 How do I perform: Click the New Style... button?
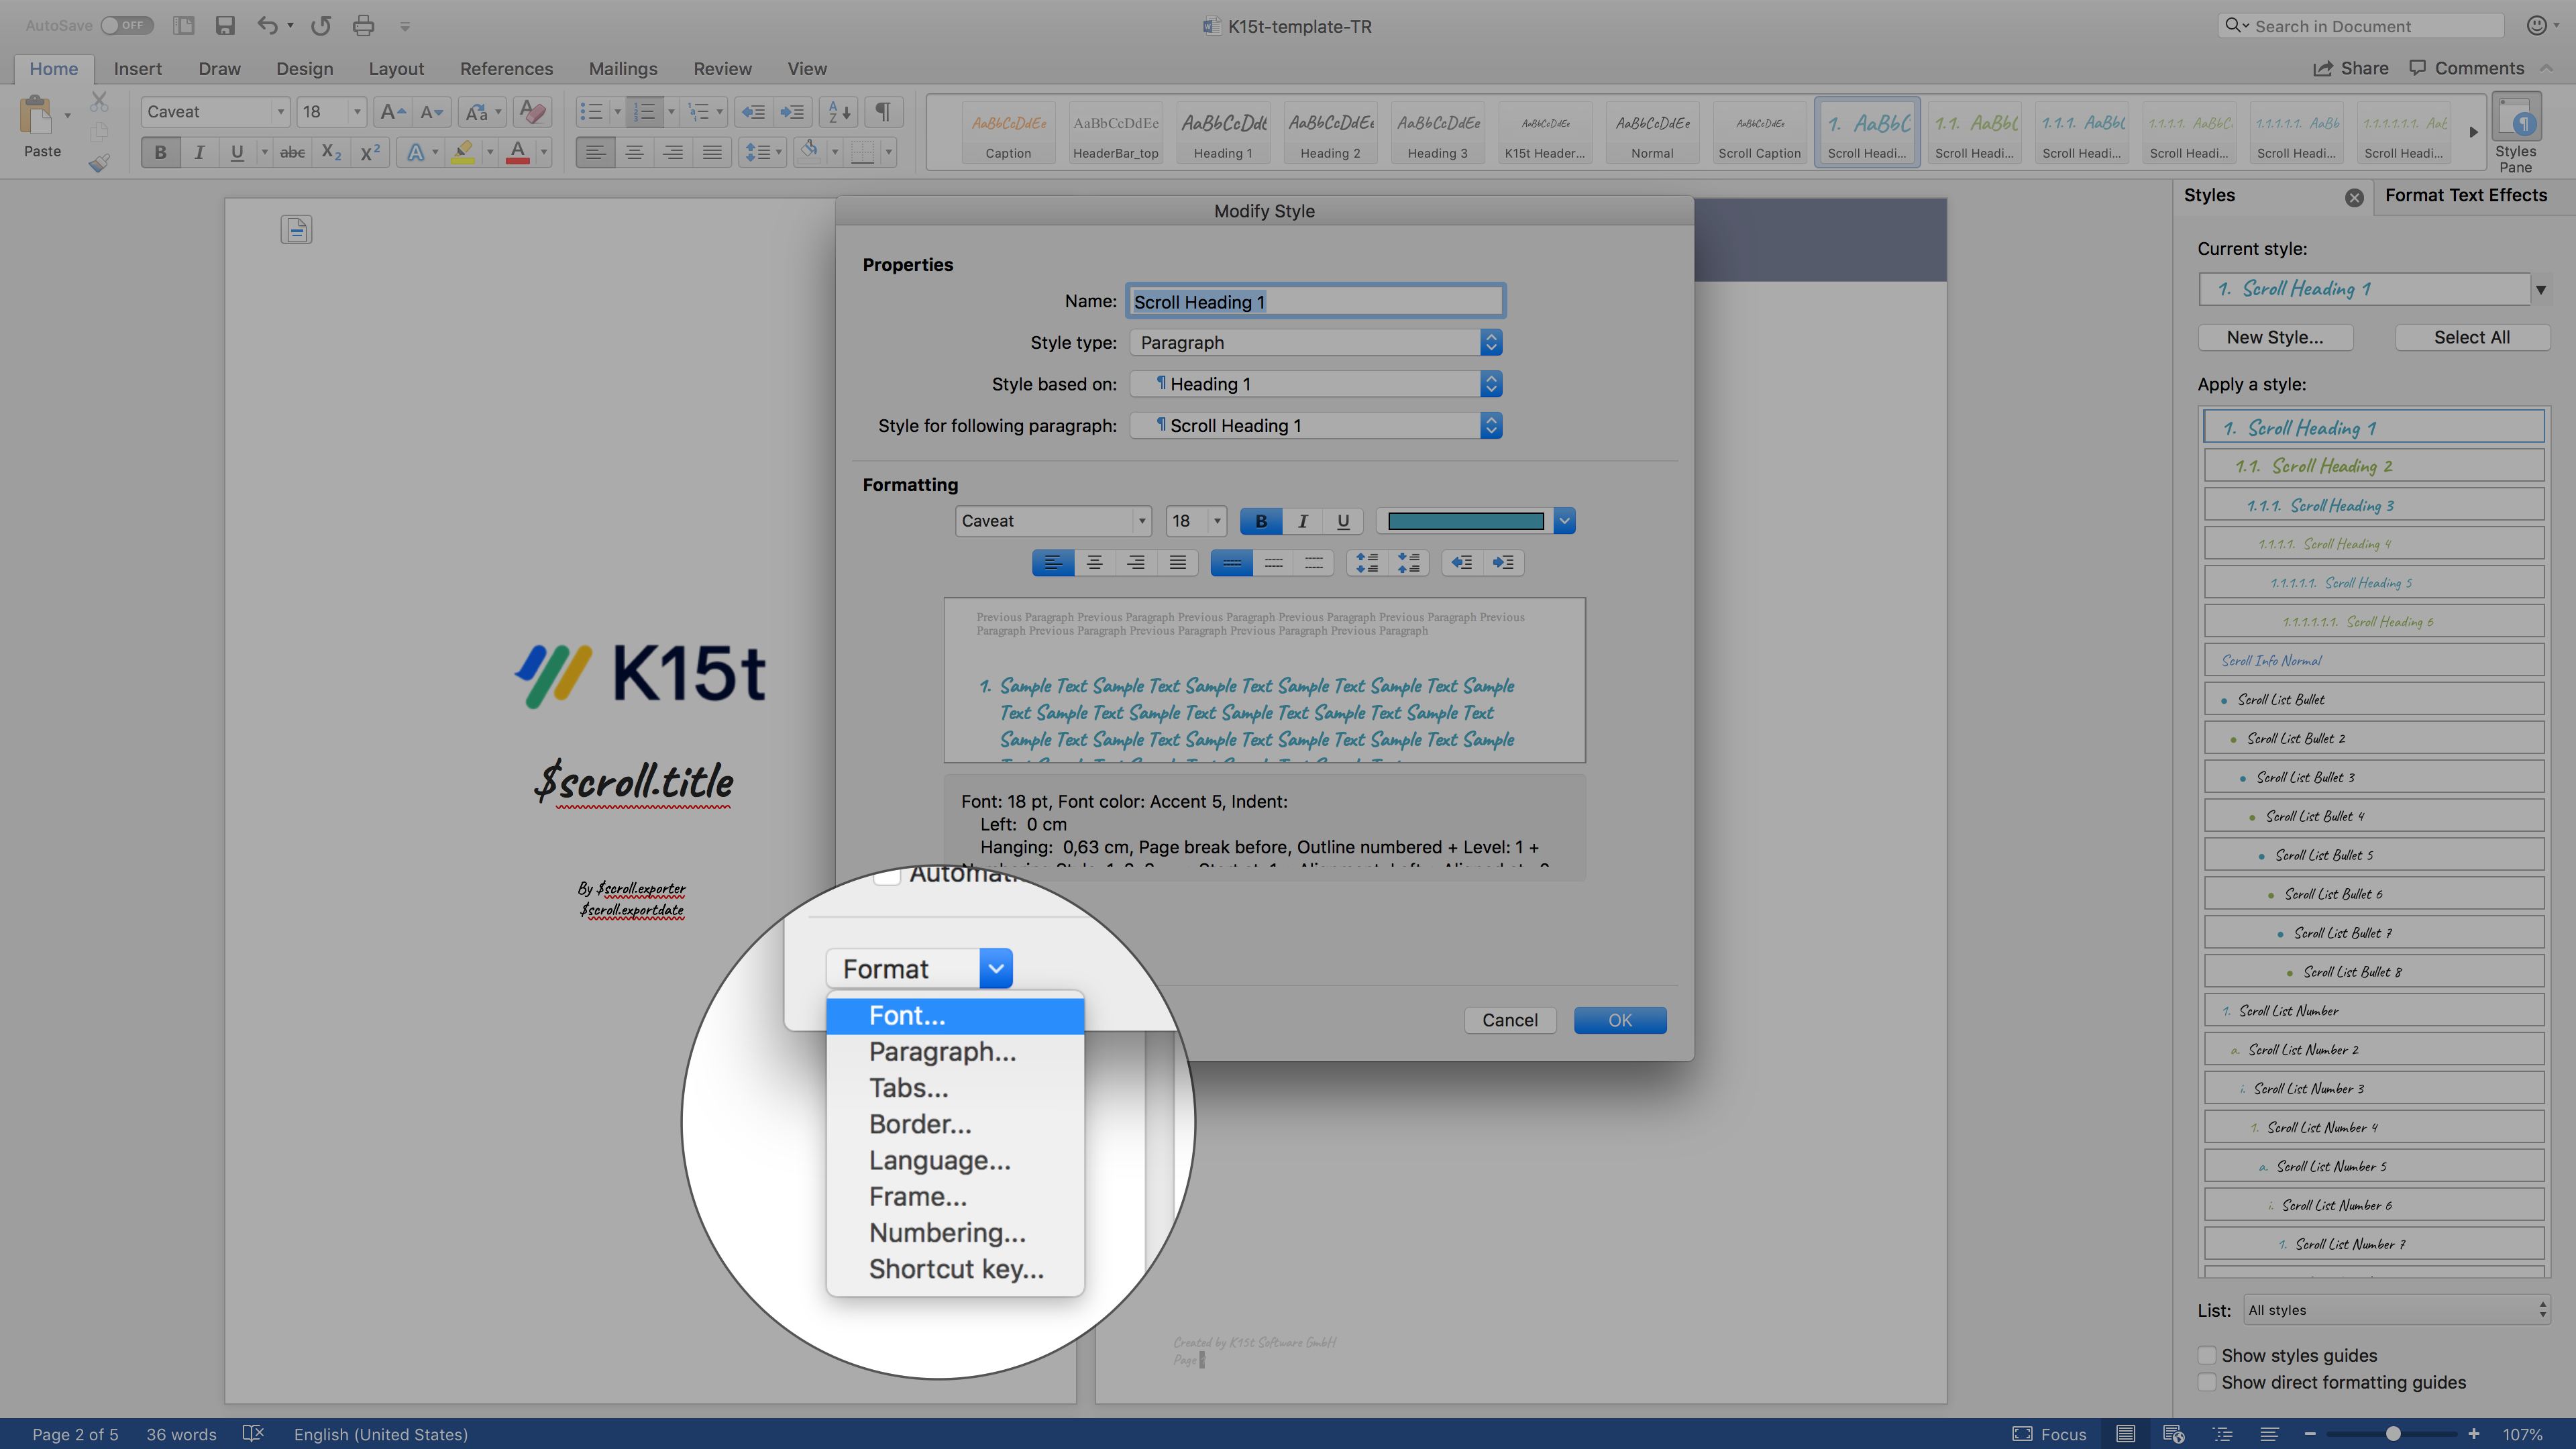coord(2275,337)
